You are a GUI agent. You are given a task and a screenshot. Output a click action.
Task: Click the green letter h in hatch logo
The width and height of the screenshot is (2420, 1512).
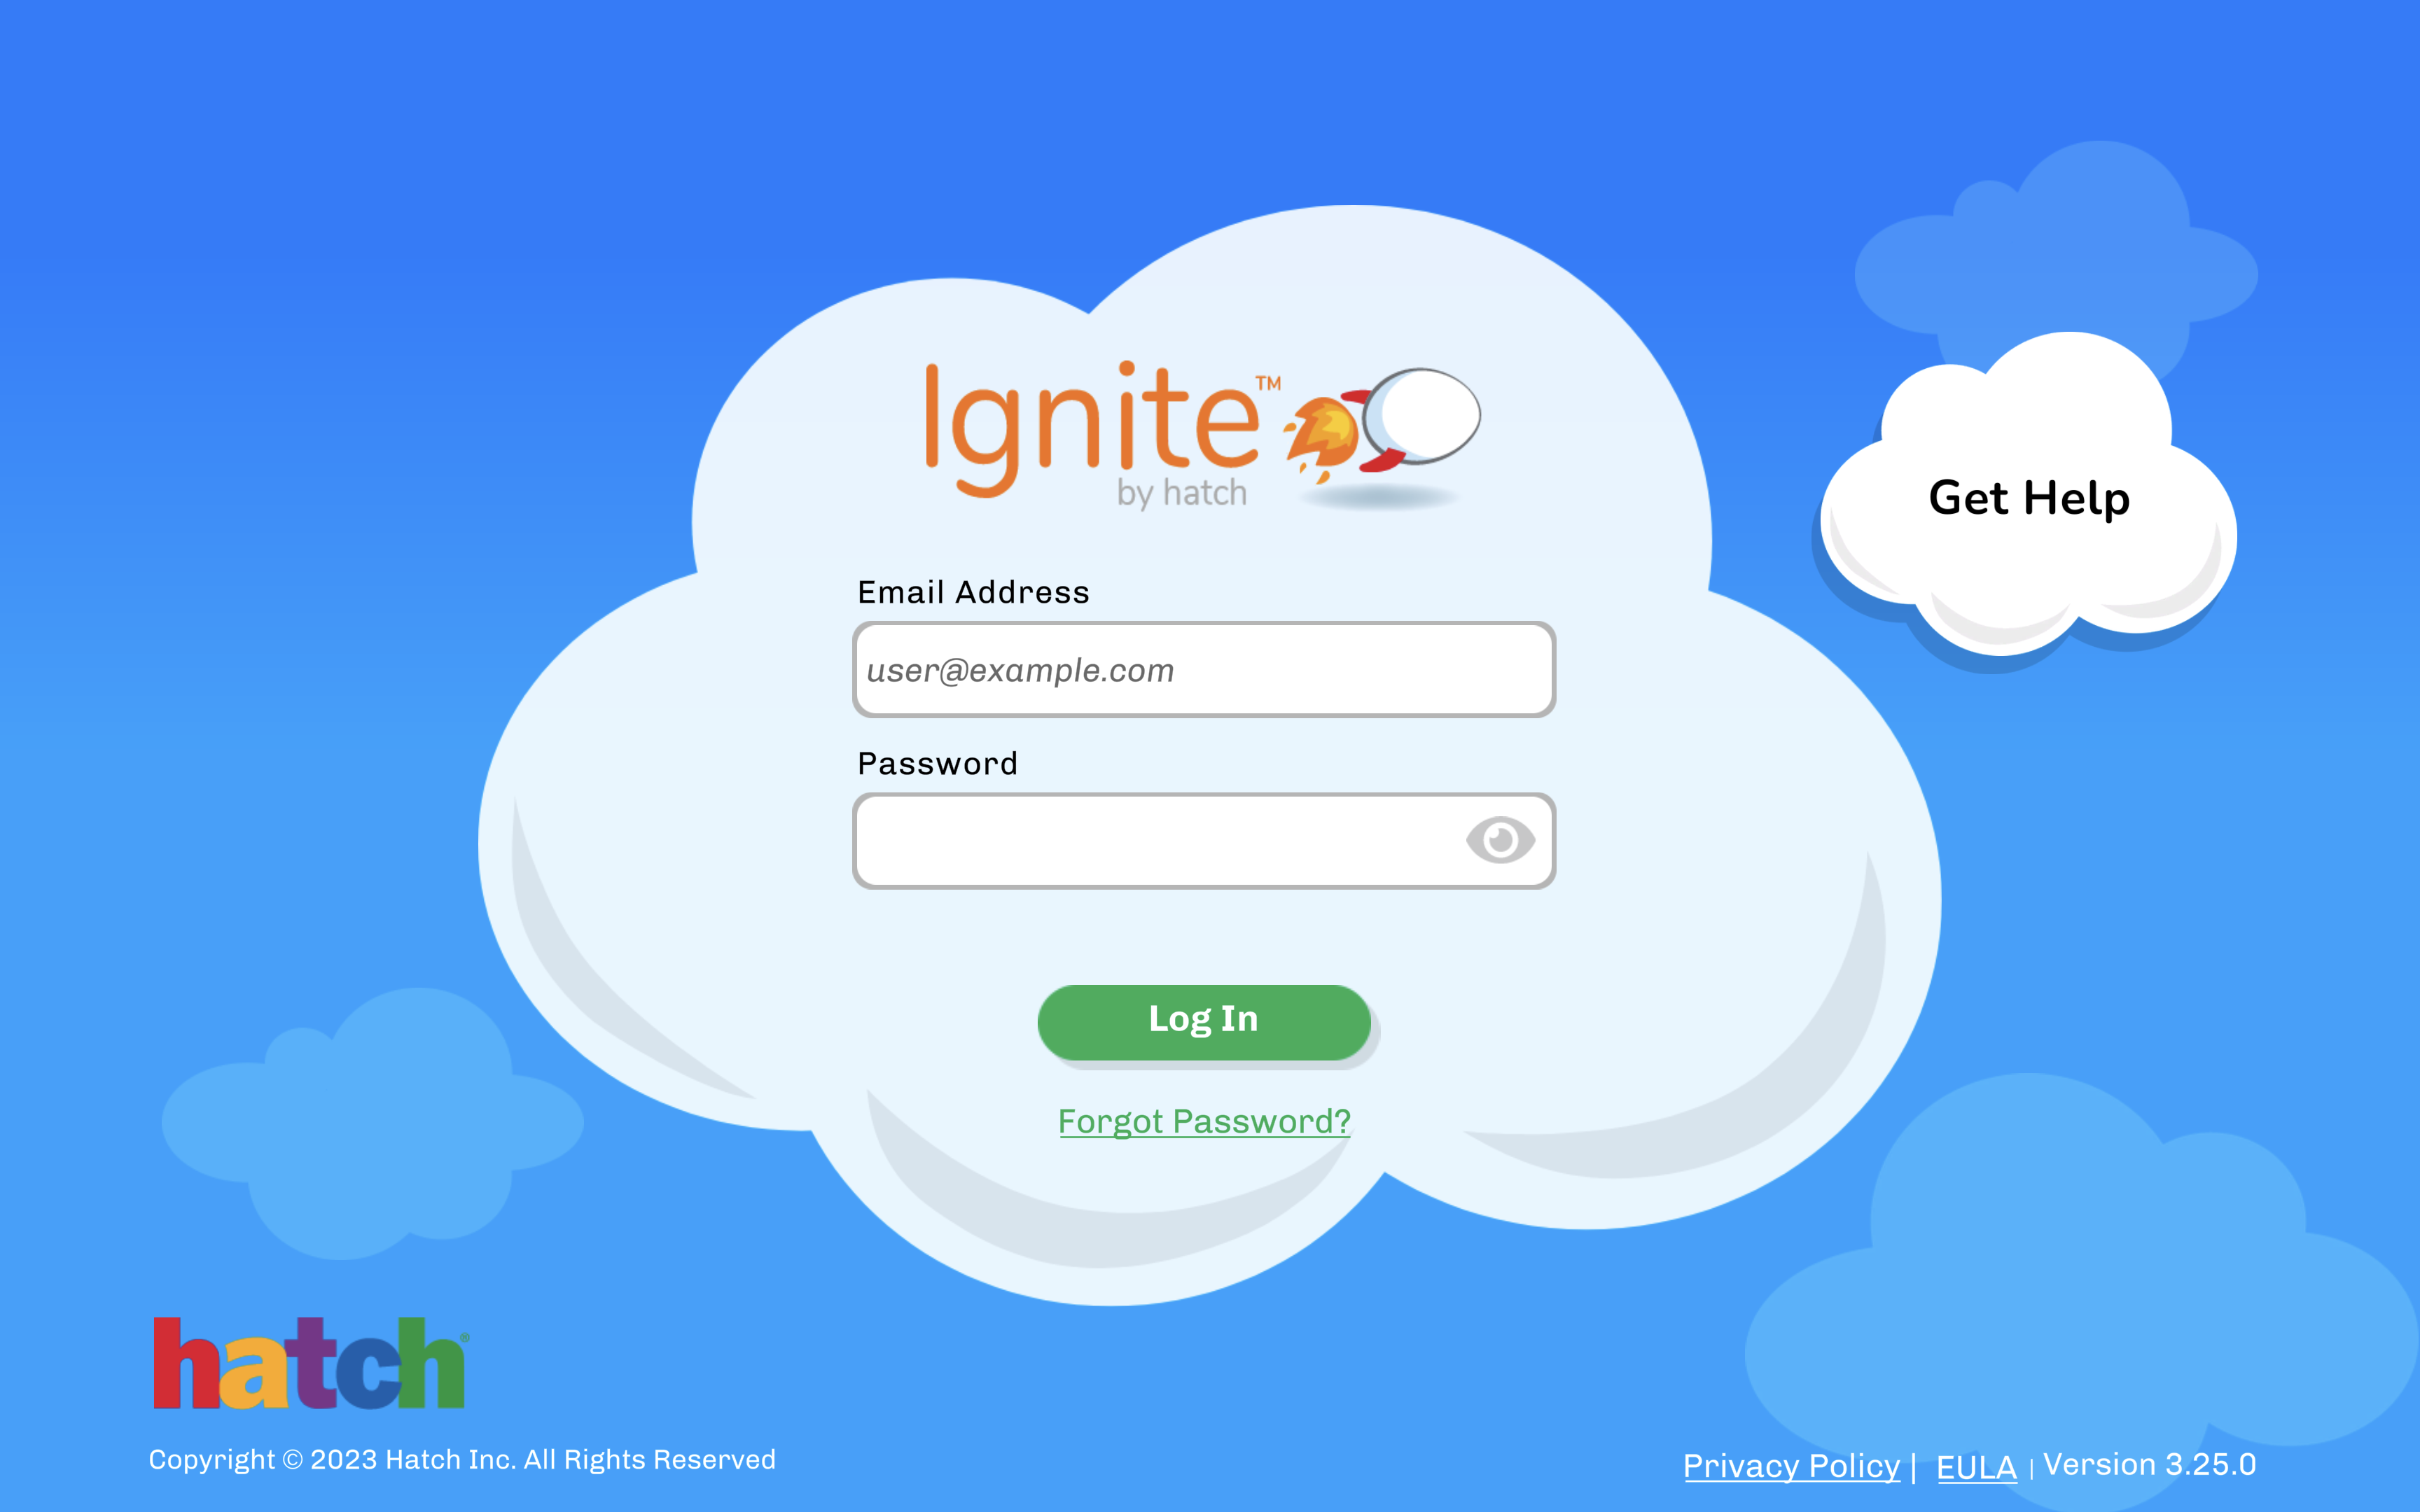click(x=430, y=1363)
